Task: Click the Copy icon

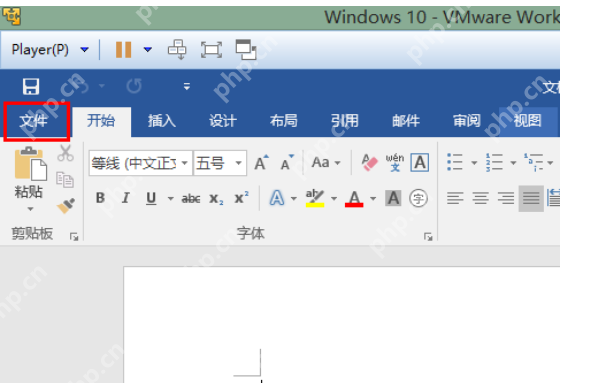Action: click(65, 179)
